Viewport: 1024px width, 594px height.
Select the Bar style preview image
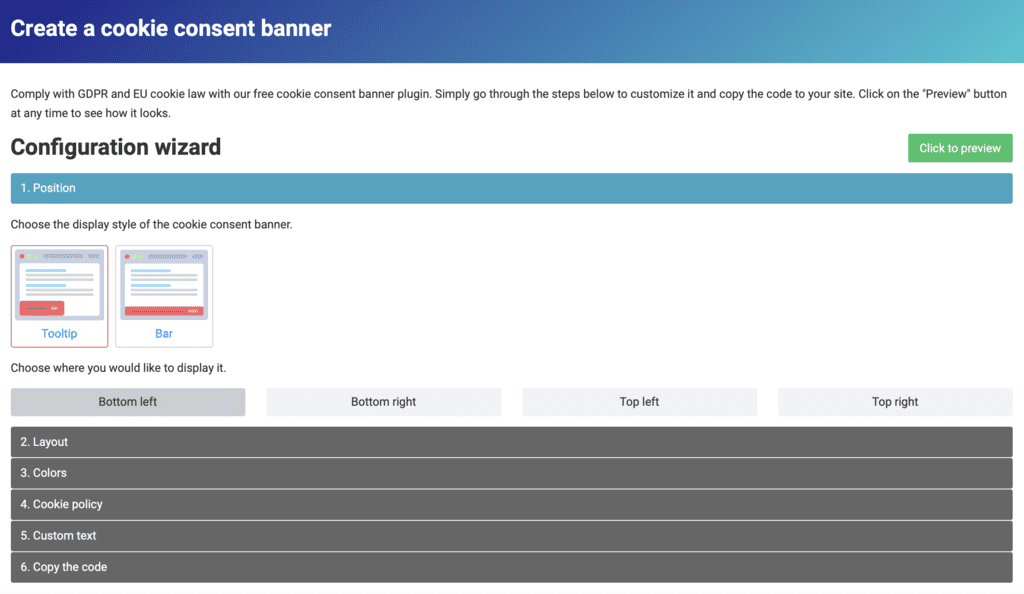pyautogui.click(x=164, y=284)
